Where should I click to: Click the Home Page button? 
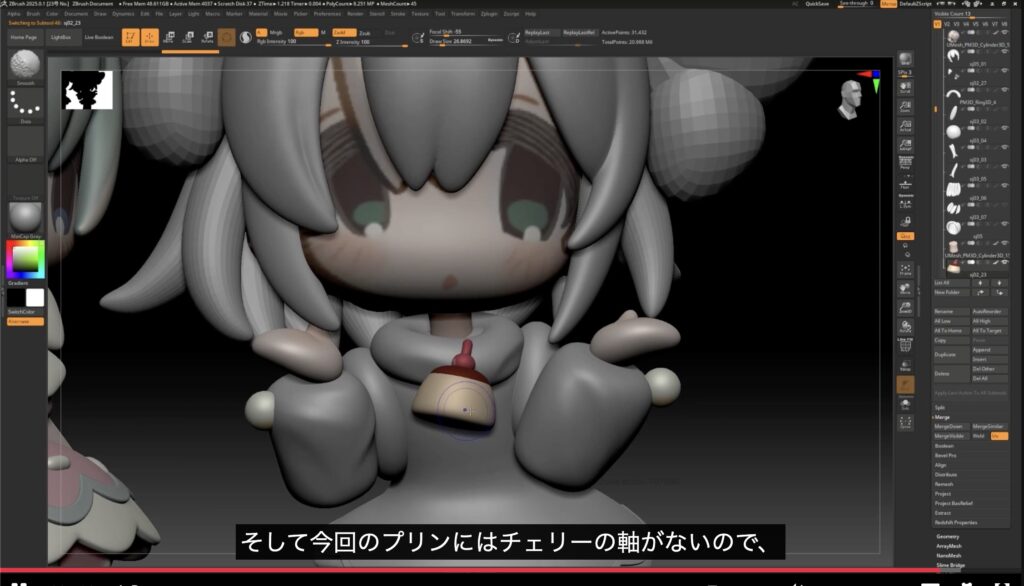click(24, 37)
